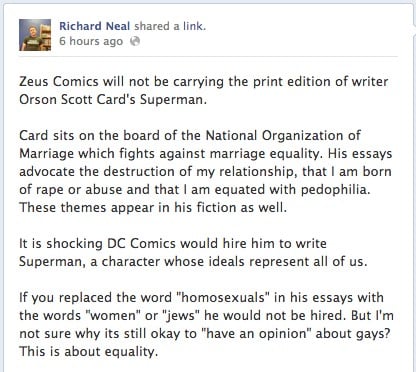The width and height of the screenshot is (416, 372).
Task: Click the quoted phrase "have an opinion"
Action: [x=257, y=333]
